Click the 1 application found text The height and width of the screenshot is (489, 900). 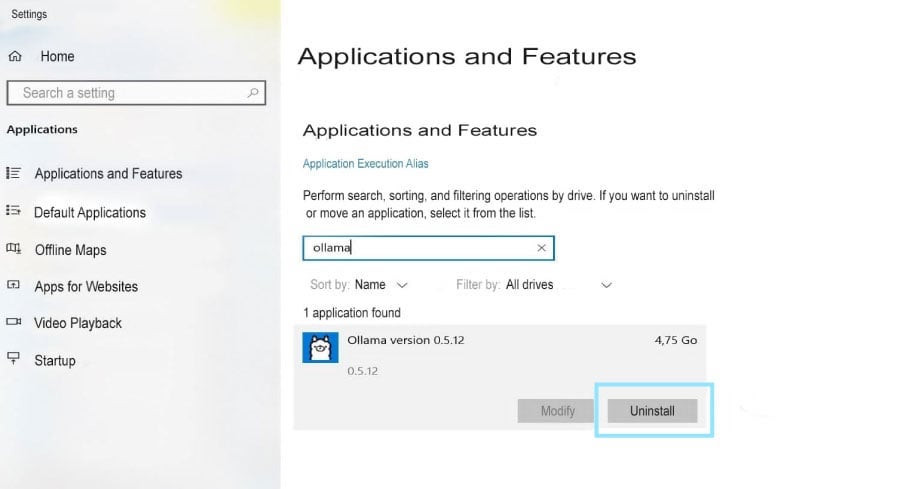(352, 313)
